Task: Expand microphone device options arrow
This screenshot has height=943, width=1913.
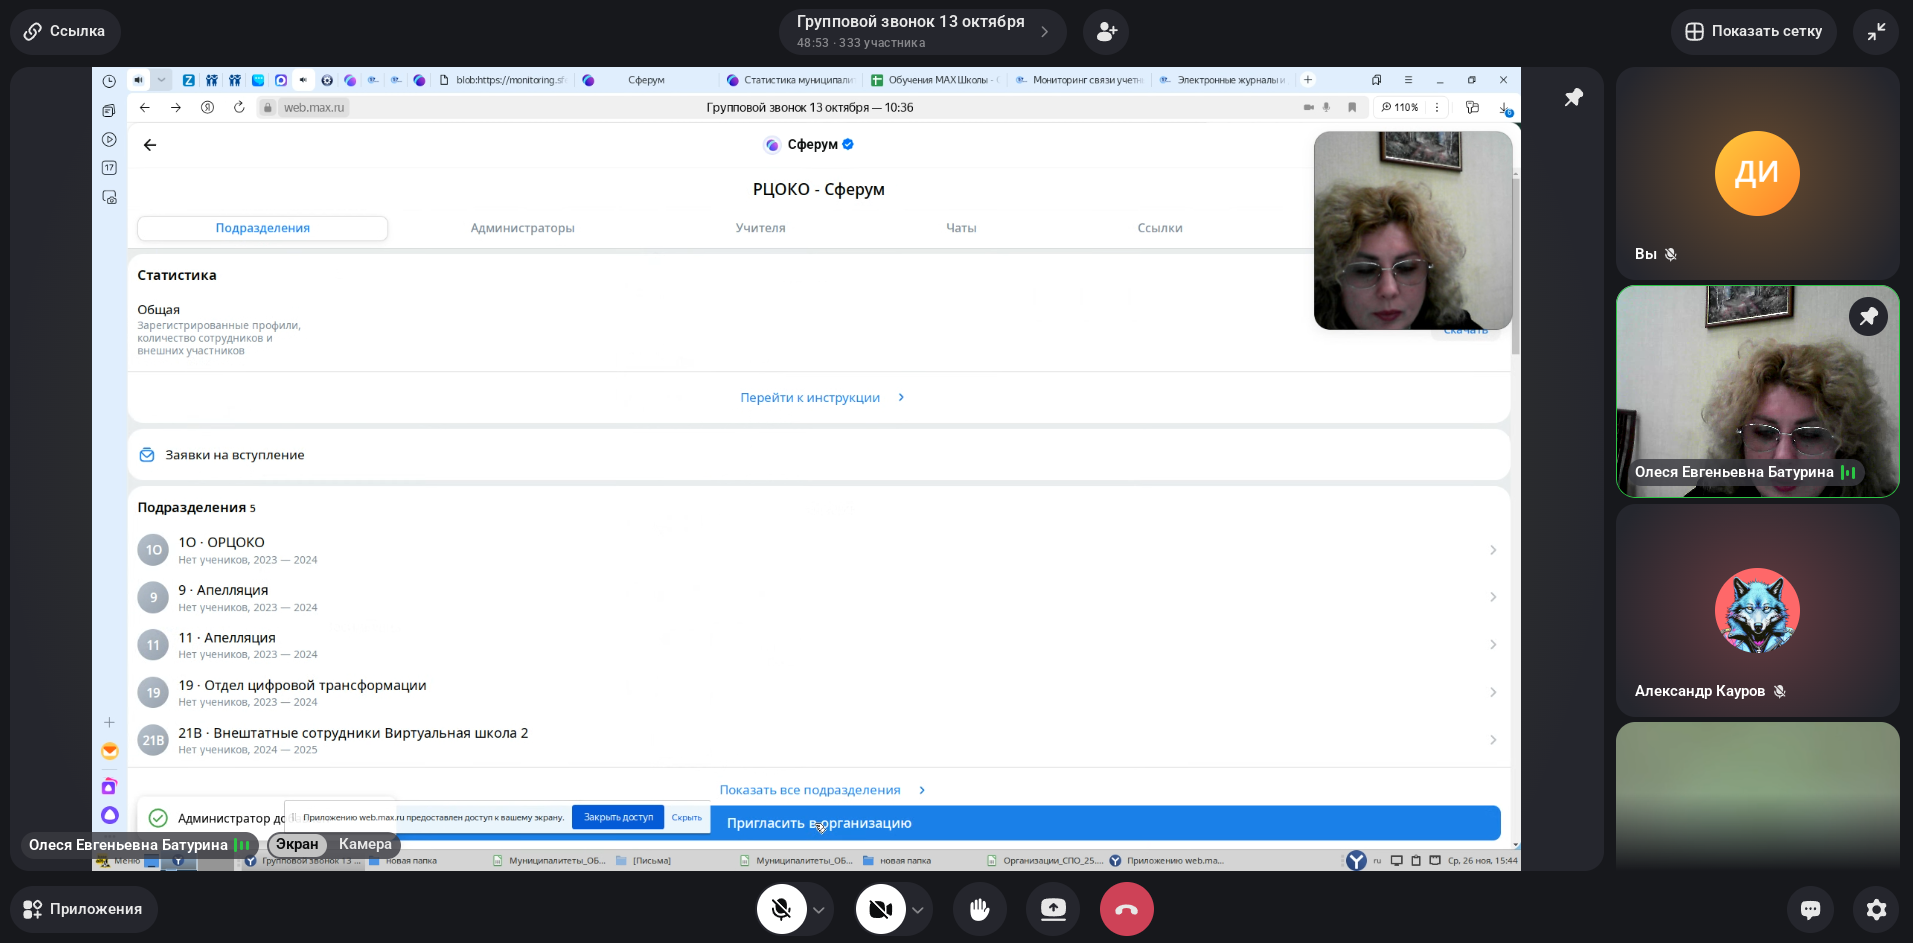Action: click(x=819, y=910)
